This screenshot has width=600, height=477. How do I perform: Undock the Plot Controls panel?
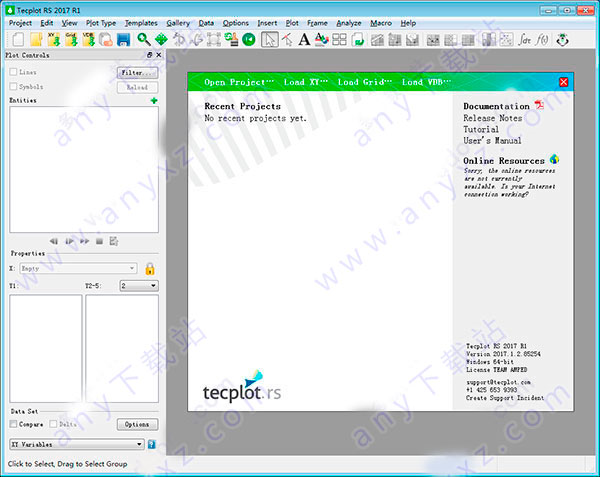click(150, 55)
